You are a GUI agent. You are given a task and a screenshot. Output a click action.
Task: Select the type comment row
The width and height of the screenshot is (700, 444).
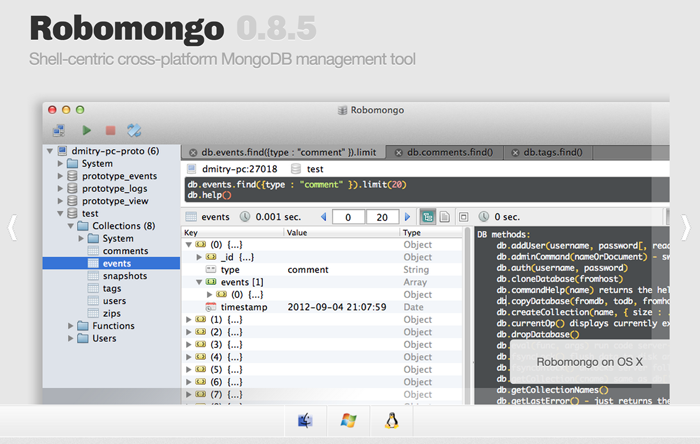(x=322, y=270)
